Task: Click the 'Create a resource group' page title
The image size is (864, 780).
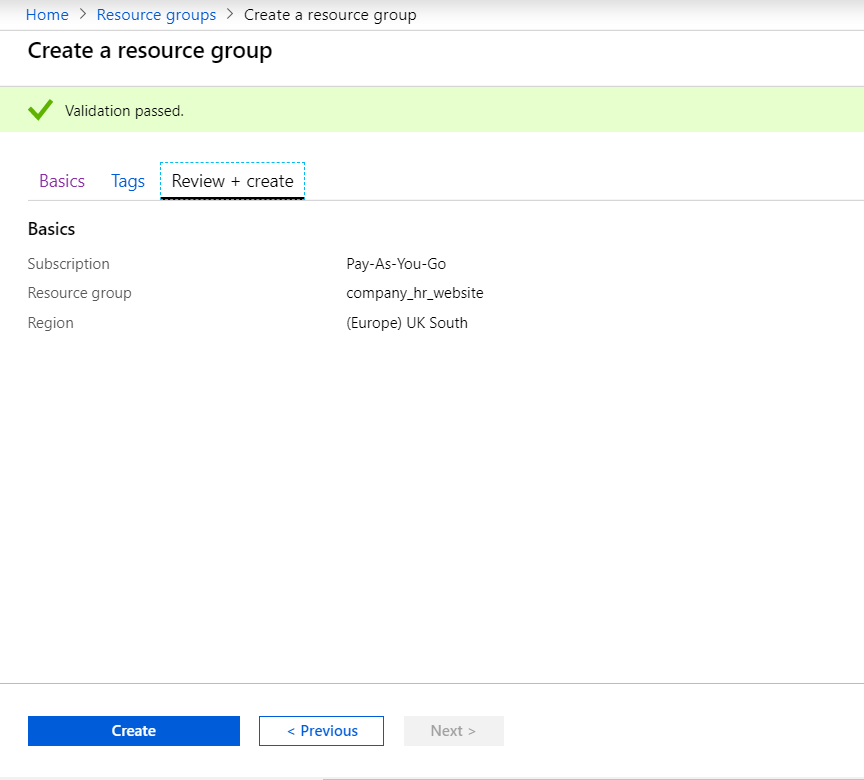Action: pos(150,51)
